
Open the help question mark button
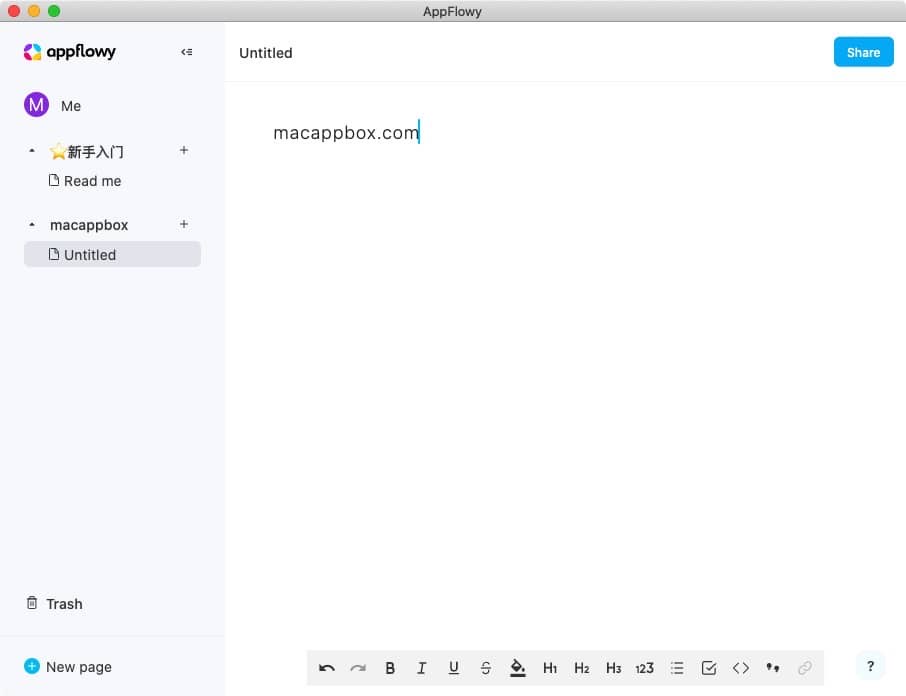click(870, 667)
